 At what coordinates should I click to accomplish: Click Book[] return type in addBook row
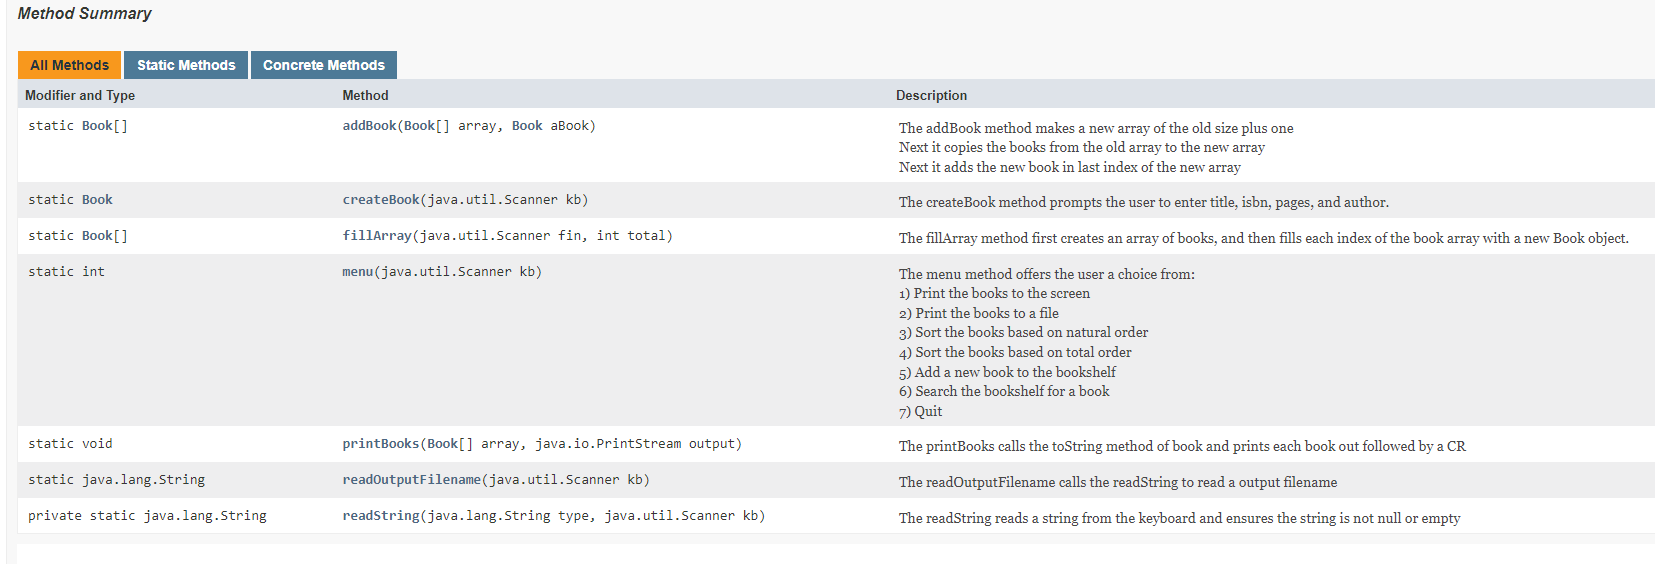105,126
